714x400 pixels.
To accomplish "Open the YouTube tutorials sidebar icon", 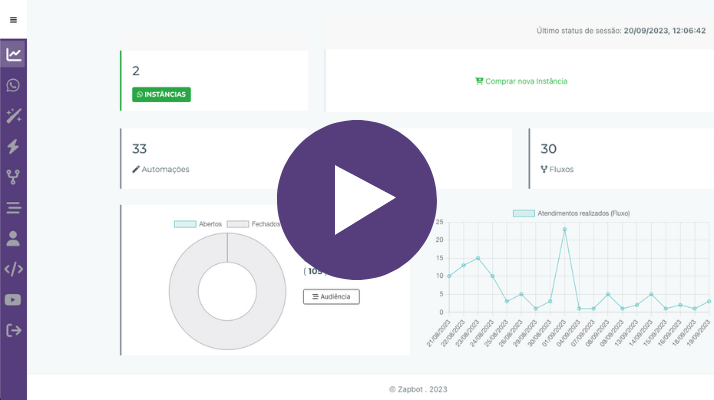I will coord(13,299).
